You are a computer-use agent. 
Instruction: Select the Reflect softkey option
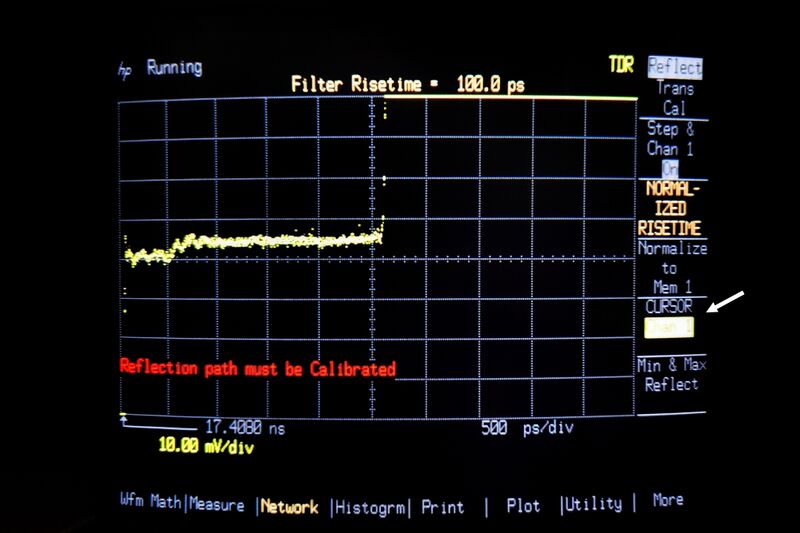(x=674, y=68)
